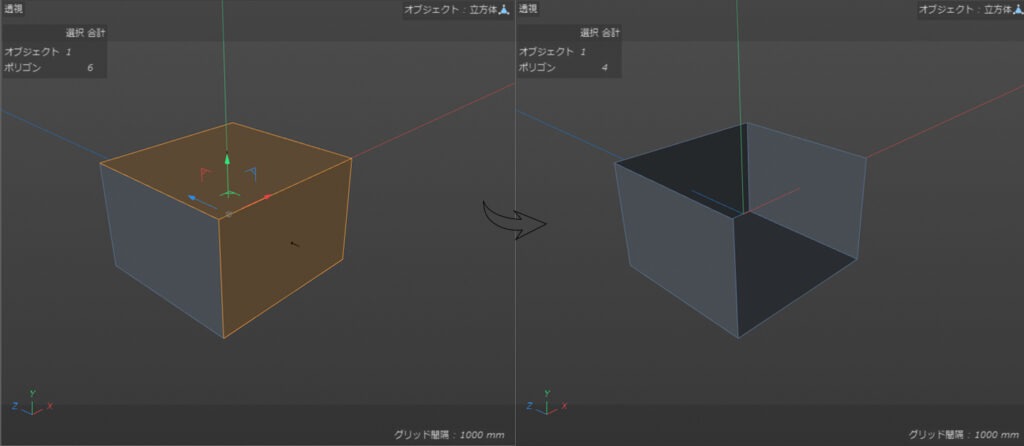Click the 透視 view label in the left viewport
This screenshot has width=1024, height=446.
13,9
